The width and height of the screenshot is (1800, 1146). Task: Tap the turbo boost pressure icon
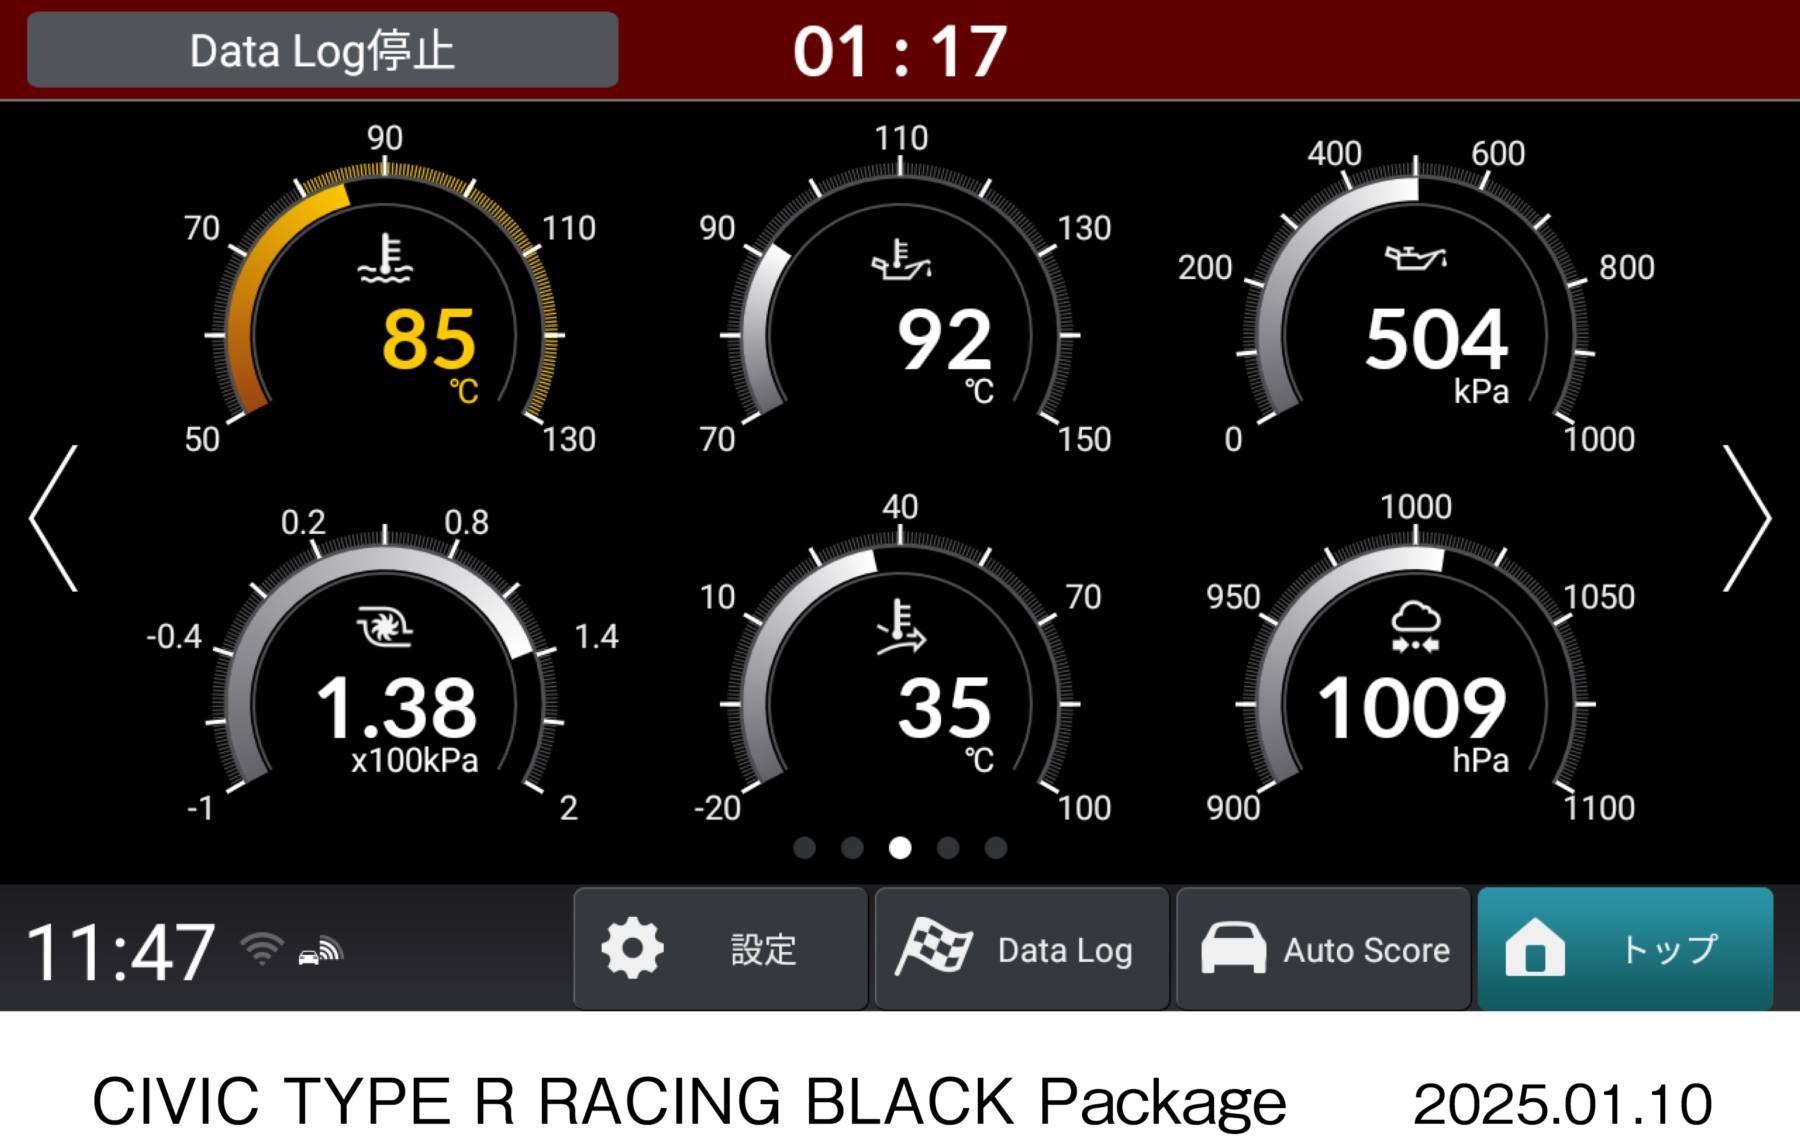(x=385, y=627)
